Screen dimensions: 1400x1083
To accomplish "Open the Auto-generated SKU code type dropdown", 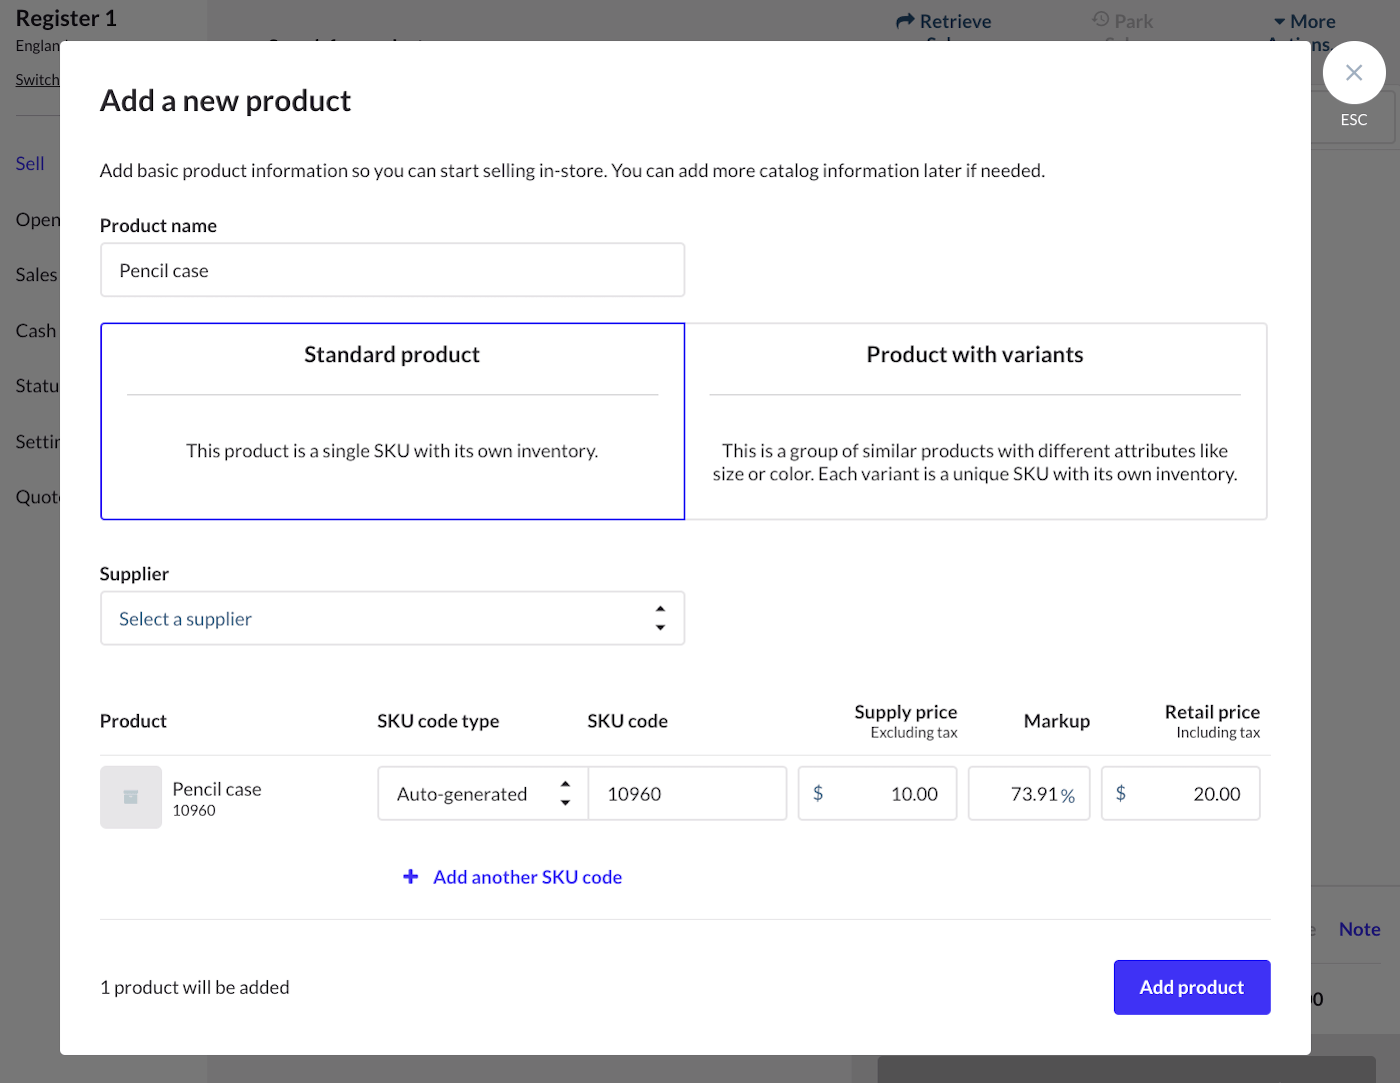I will pos(470,793).
